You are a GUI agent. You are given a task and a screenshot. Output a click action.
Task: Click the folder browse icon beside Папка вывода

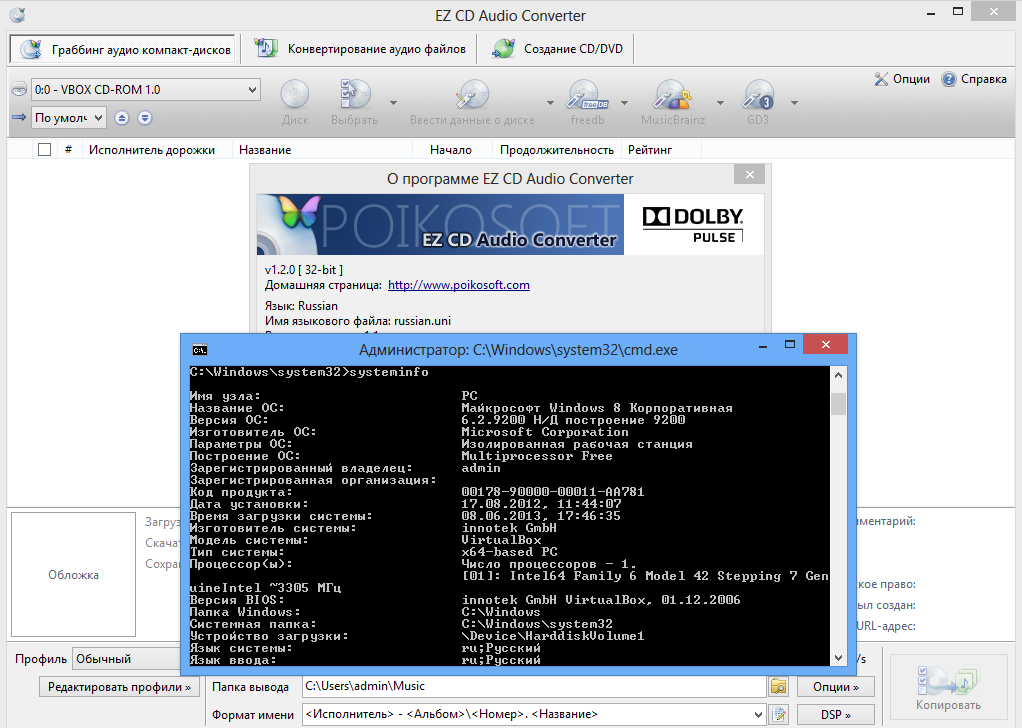[779, 686]
